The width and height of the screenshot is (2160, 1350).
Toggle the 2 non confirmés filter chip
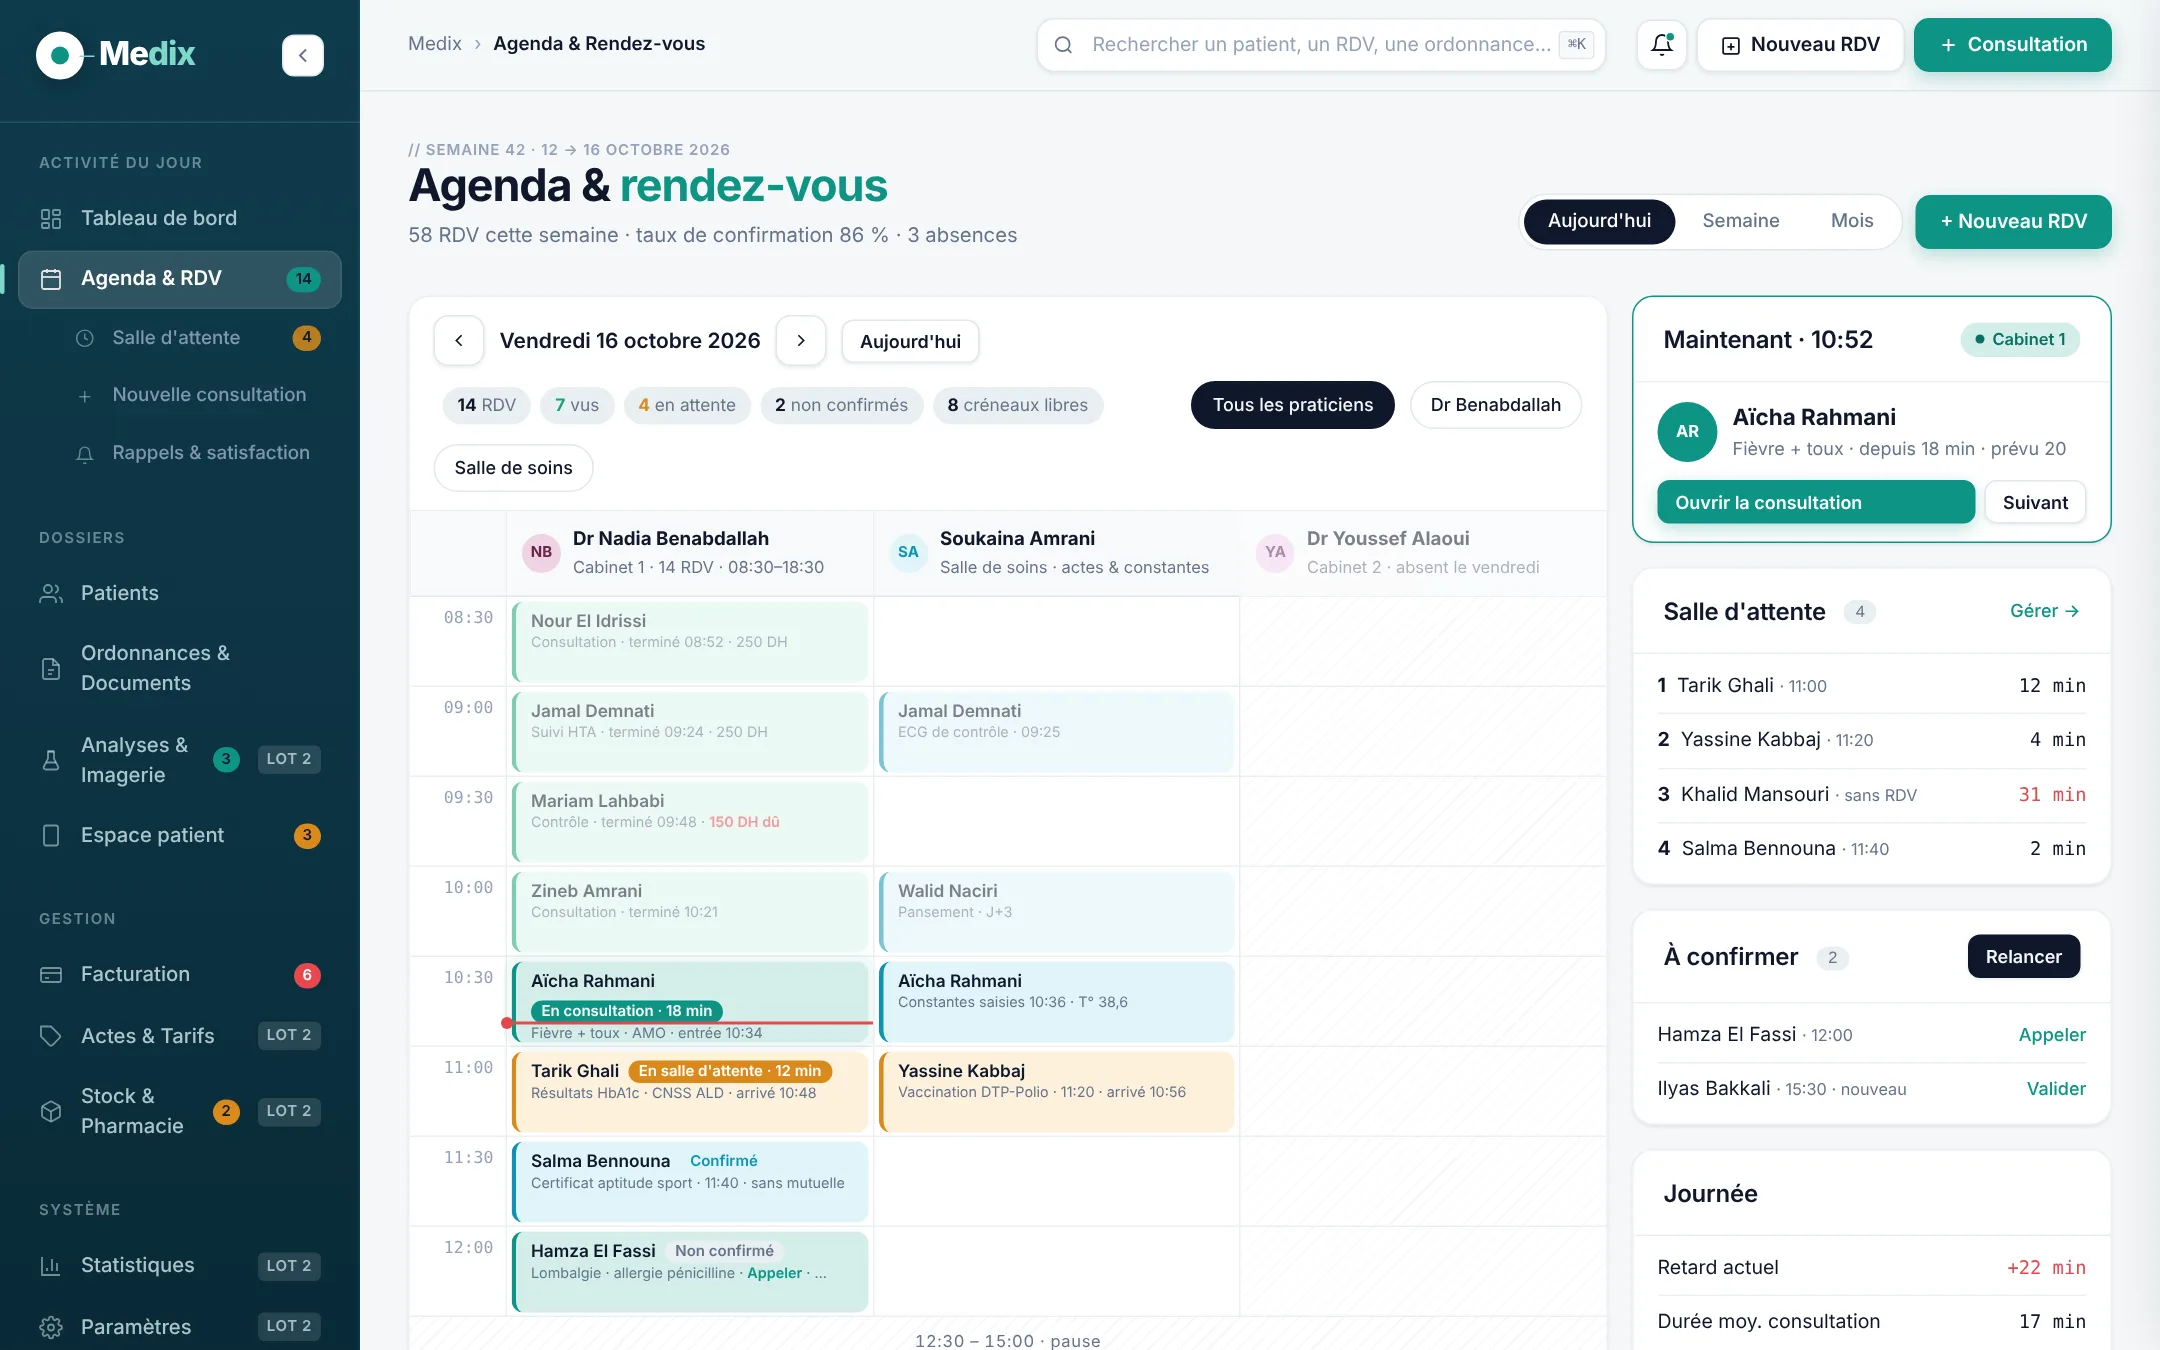tap(842, 406)
